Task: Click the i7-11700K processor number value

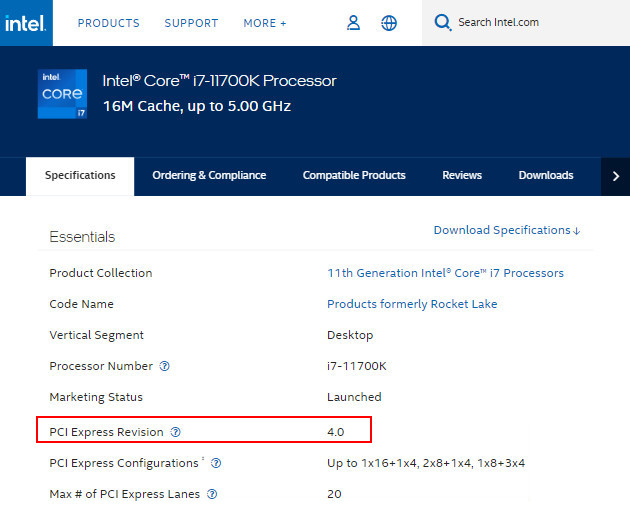Action: 357,366
